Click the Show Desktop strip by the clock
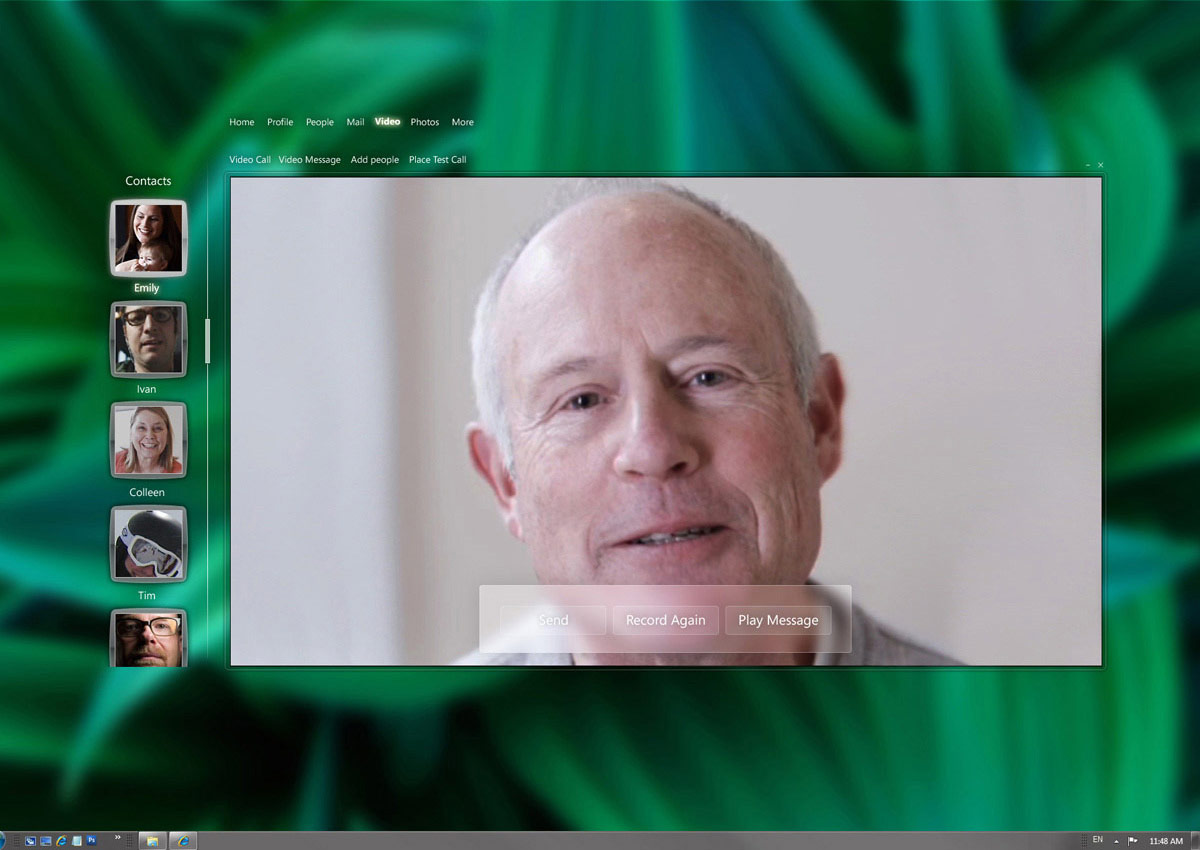The image size is (1200, 850). [1195, 841]
